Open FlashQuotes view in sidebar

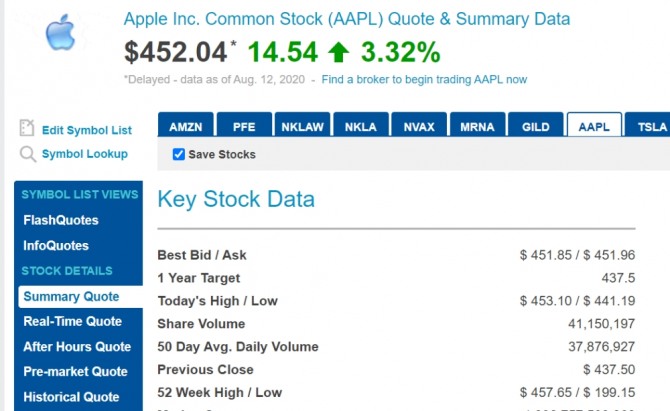(61, 220)
